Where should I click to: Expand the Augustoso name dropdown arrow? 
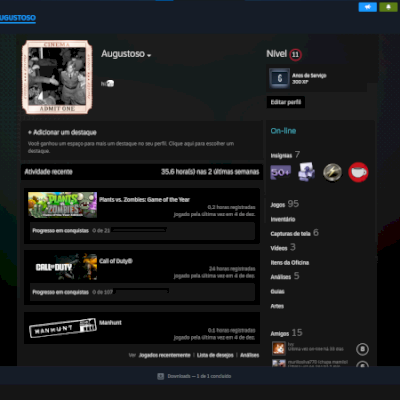click(149, 55)
